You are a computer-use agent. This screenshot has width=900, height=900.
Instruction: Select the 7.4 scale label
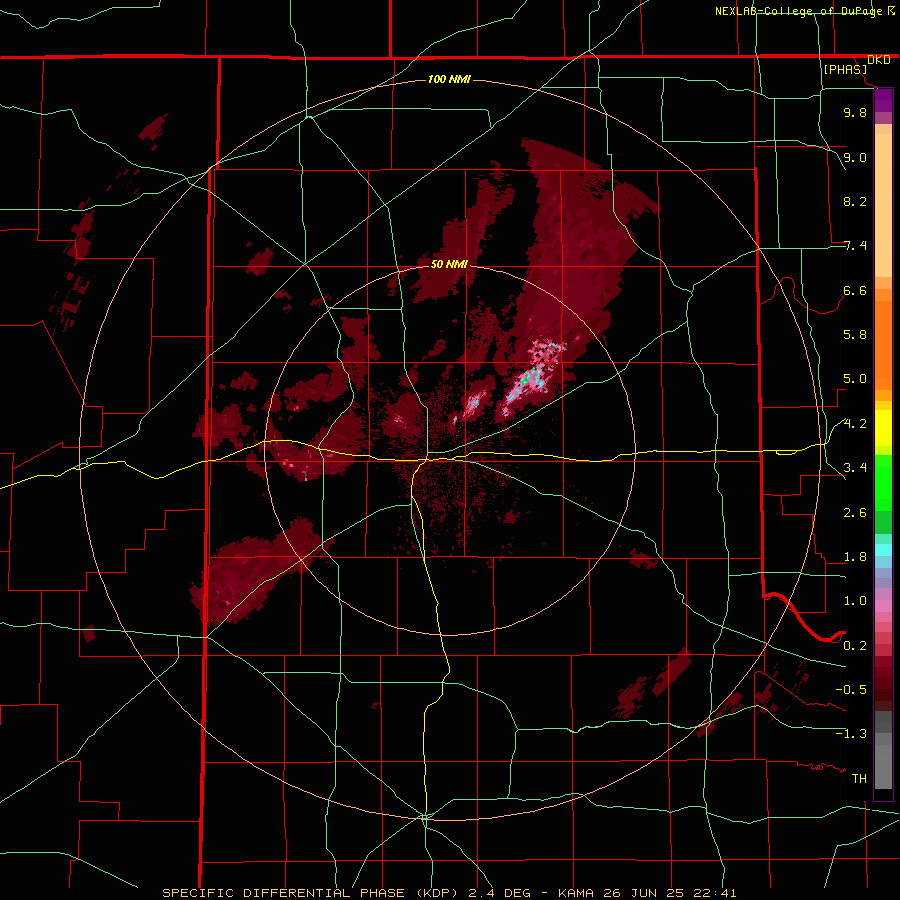pos(855,246)
